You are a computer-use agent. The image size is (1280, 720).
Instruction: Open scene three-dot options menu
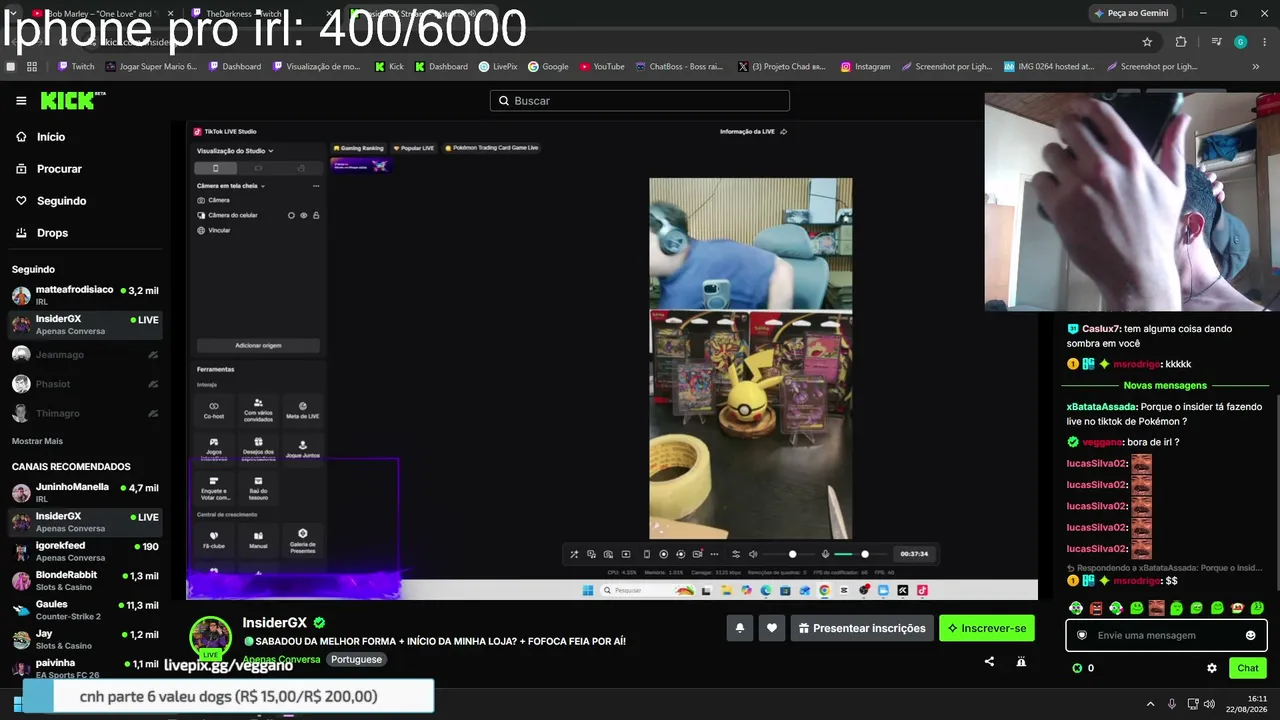point(316,186)
